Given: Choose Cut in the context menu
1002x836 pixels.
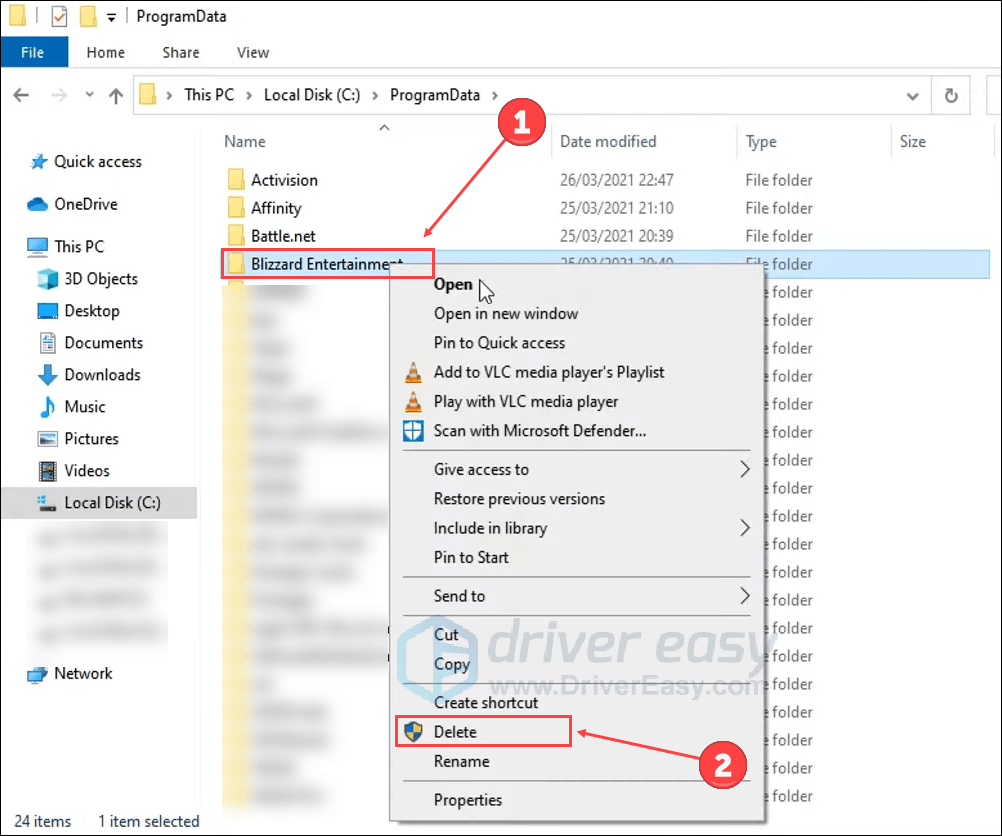Looking at the screenshot, I should click(x=445, y=635).
